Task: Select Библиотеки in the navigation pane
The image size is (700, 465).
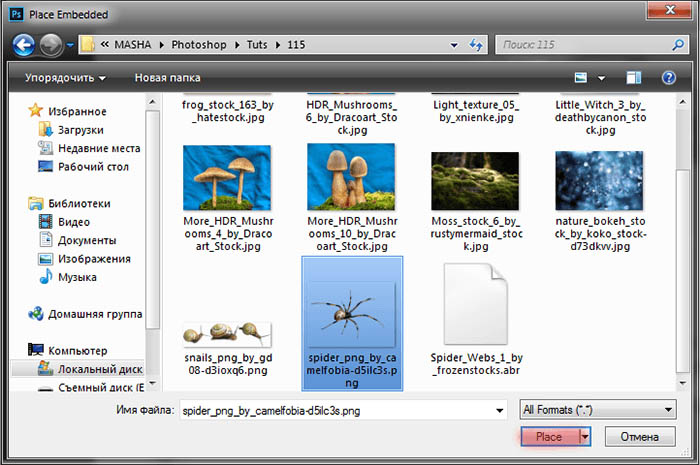Action: pyautogui.click(x=79, y=203)
